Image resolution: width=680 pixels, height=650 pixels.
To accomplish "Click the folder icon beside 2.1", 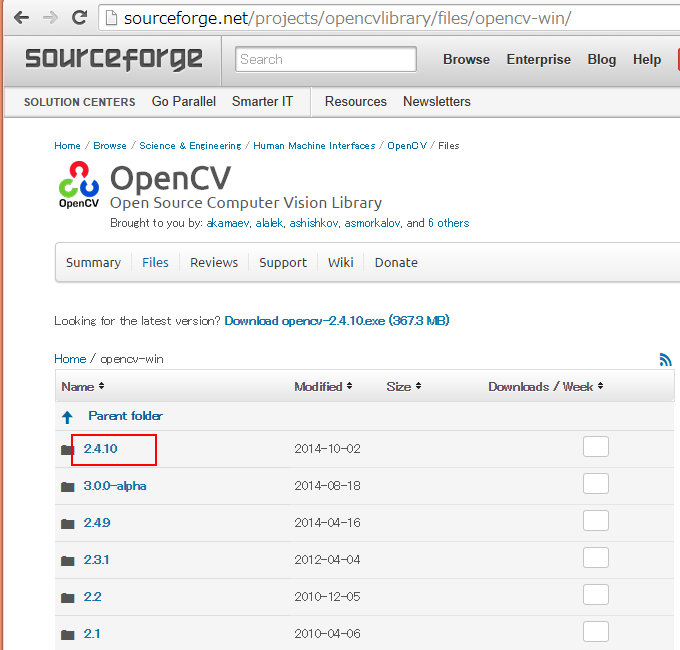I will pyautogui.click(x=67, y=635).
